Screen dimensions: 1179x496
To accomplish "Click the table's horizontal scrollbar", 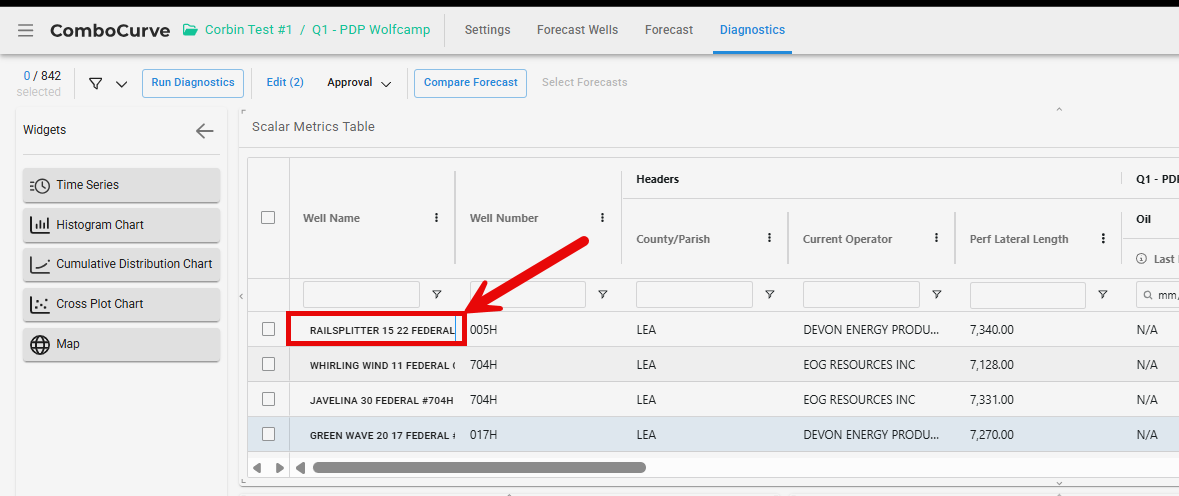I will [479, 467].
